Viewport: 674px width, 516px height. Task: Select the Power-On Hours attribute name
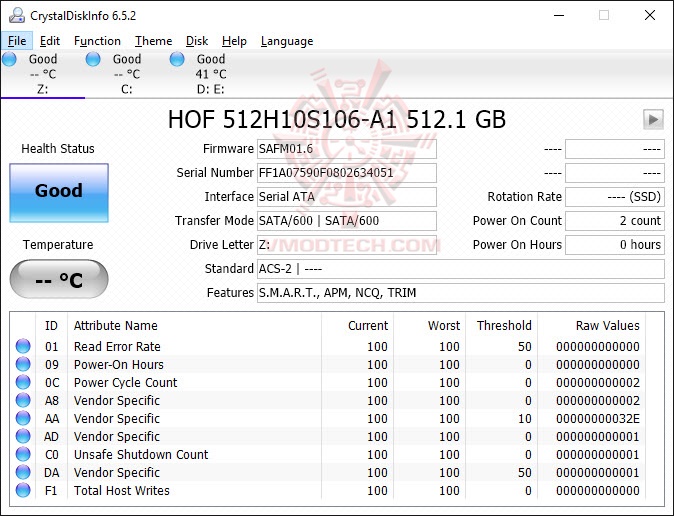click(x=119, y=364)
